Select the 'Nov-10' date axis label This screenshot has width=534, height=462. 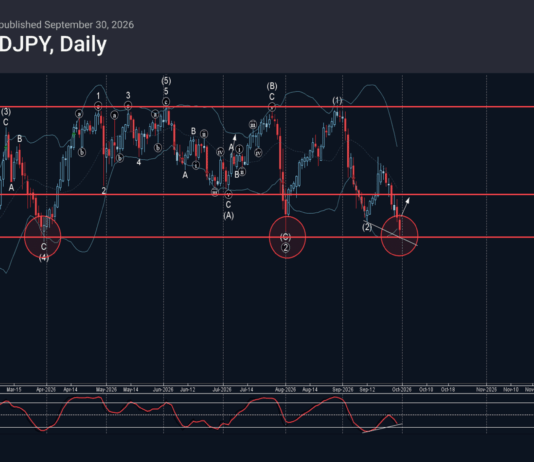[511, 389]
